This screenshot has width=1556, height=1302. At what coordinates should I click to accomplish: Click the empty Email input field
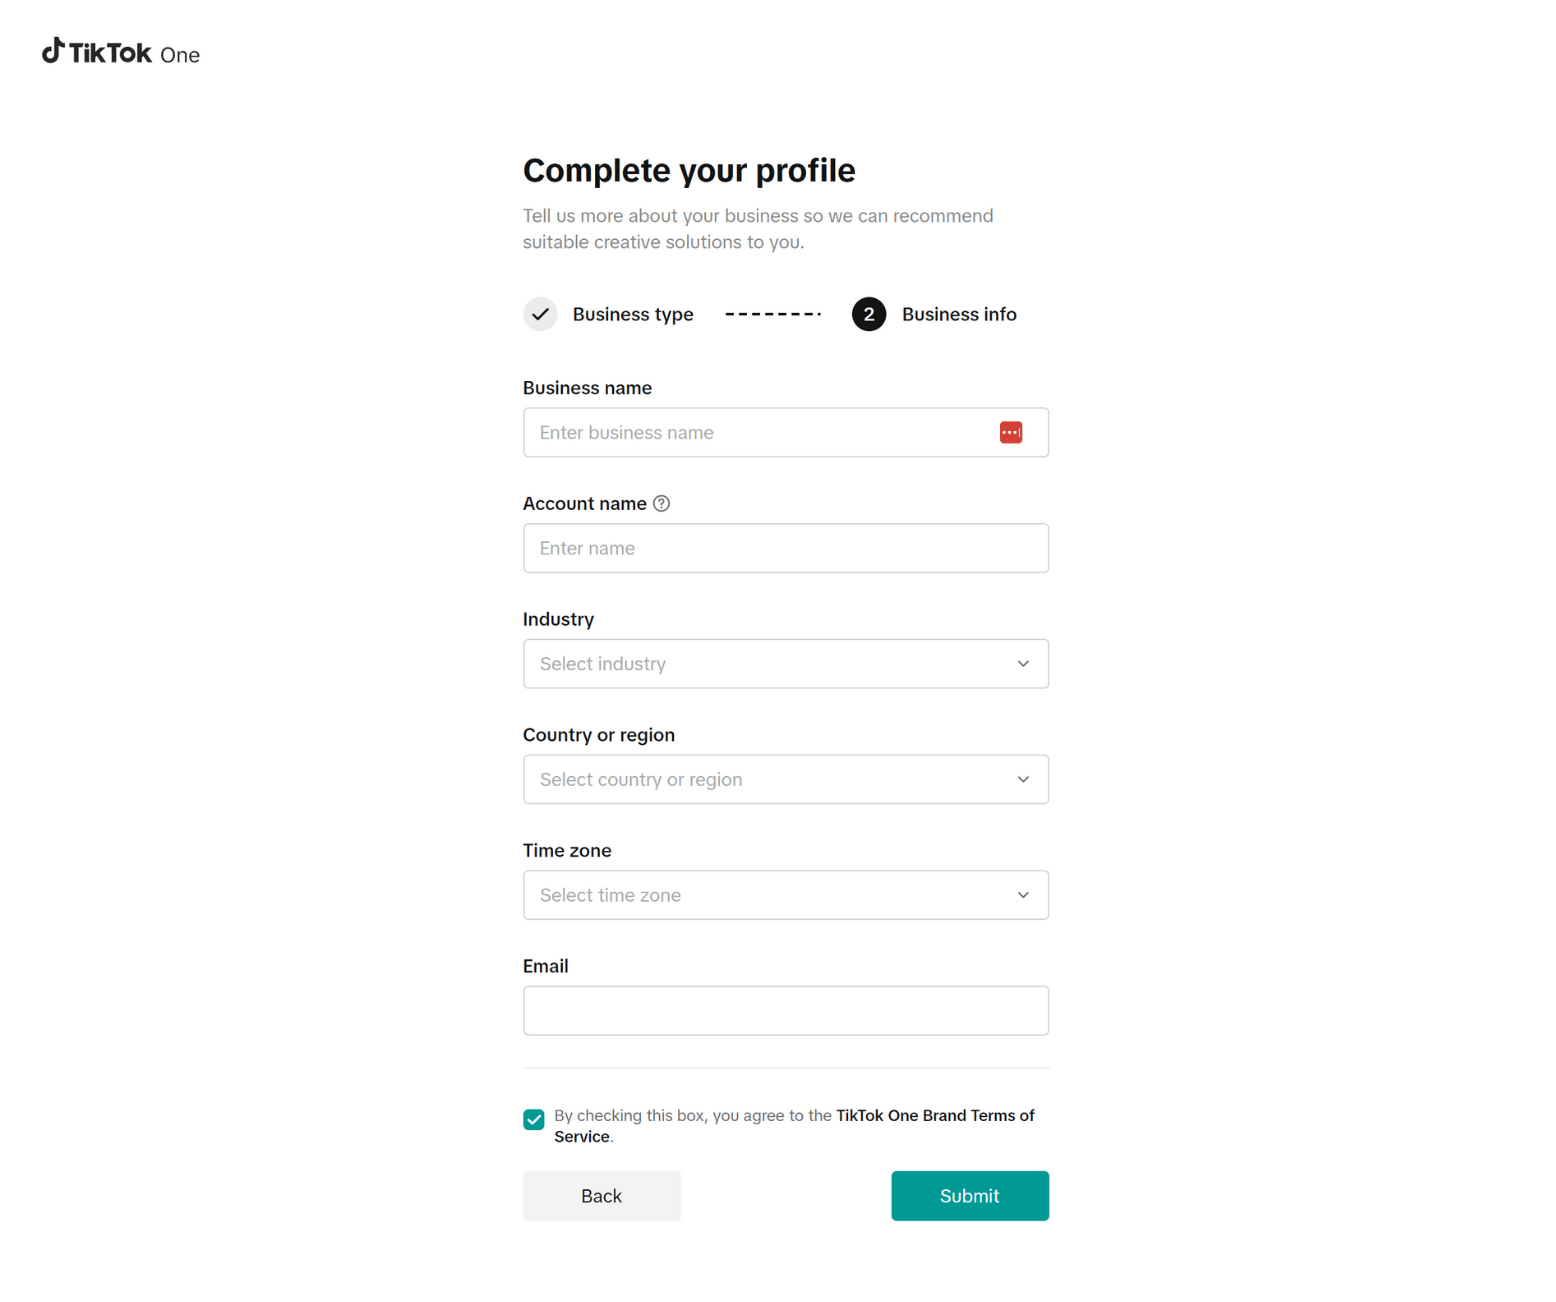tap(785, 1011)
